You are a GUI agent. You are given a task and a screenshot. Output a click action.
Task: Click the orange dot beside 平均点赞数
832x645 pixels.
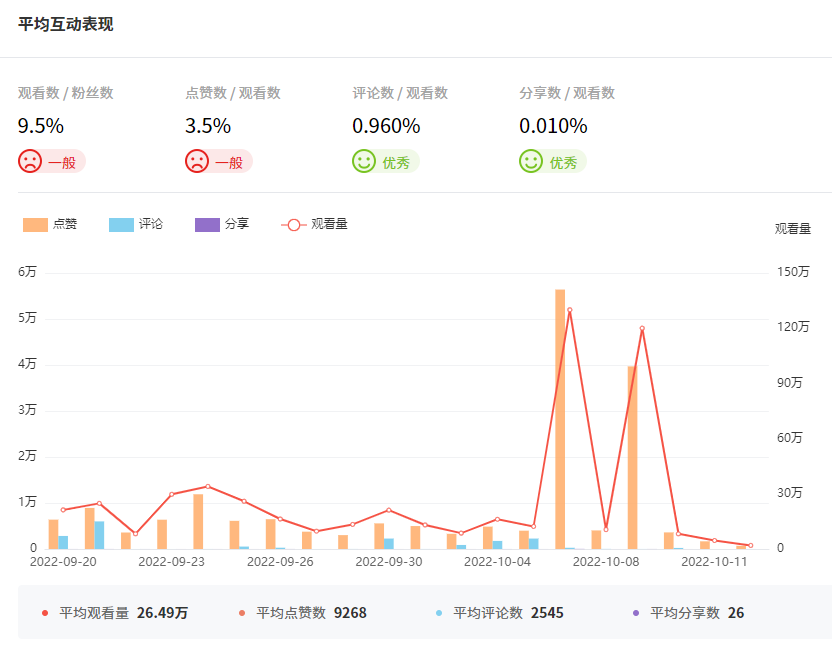241,613
